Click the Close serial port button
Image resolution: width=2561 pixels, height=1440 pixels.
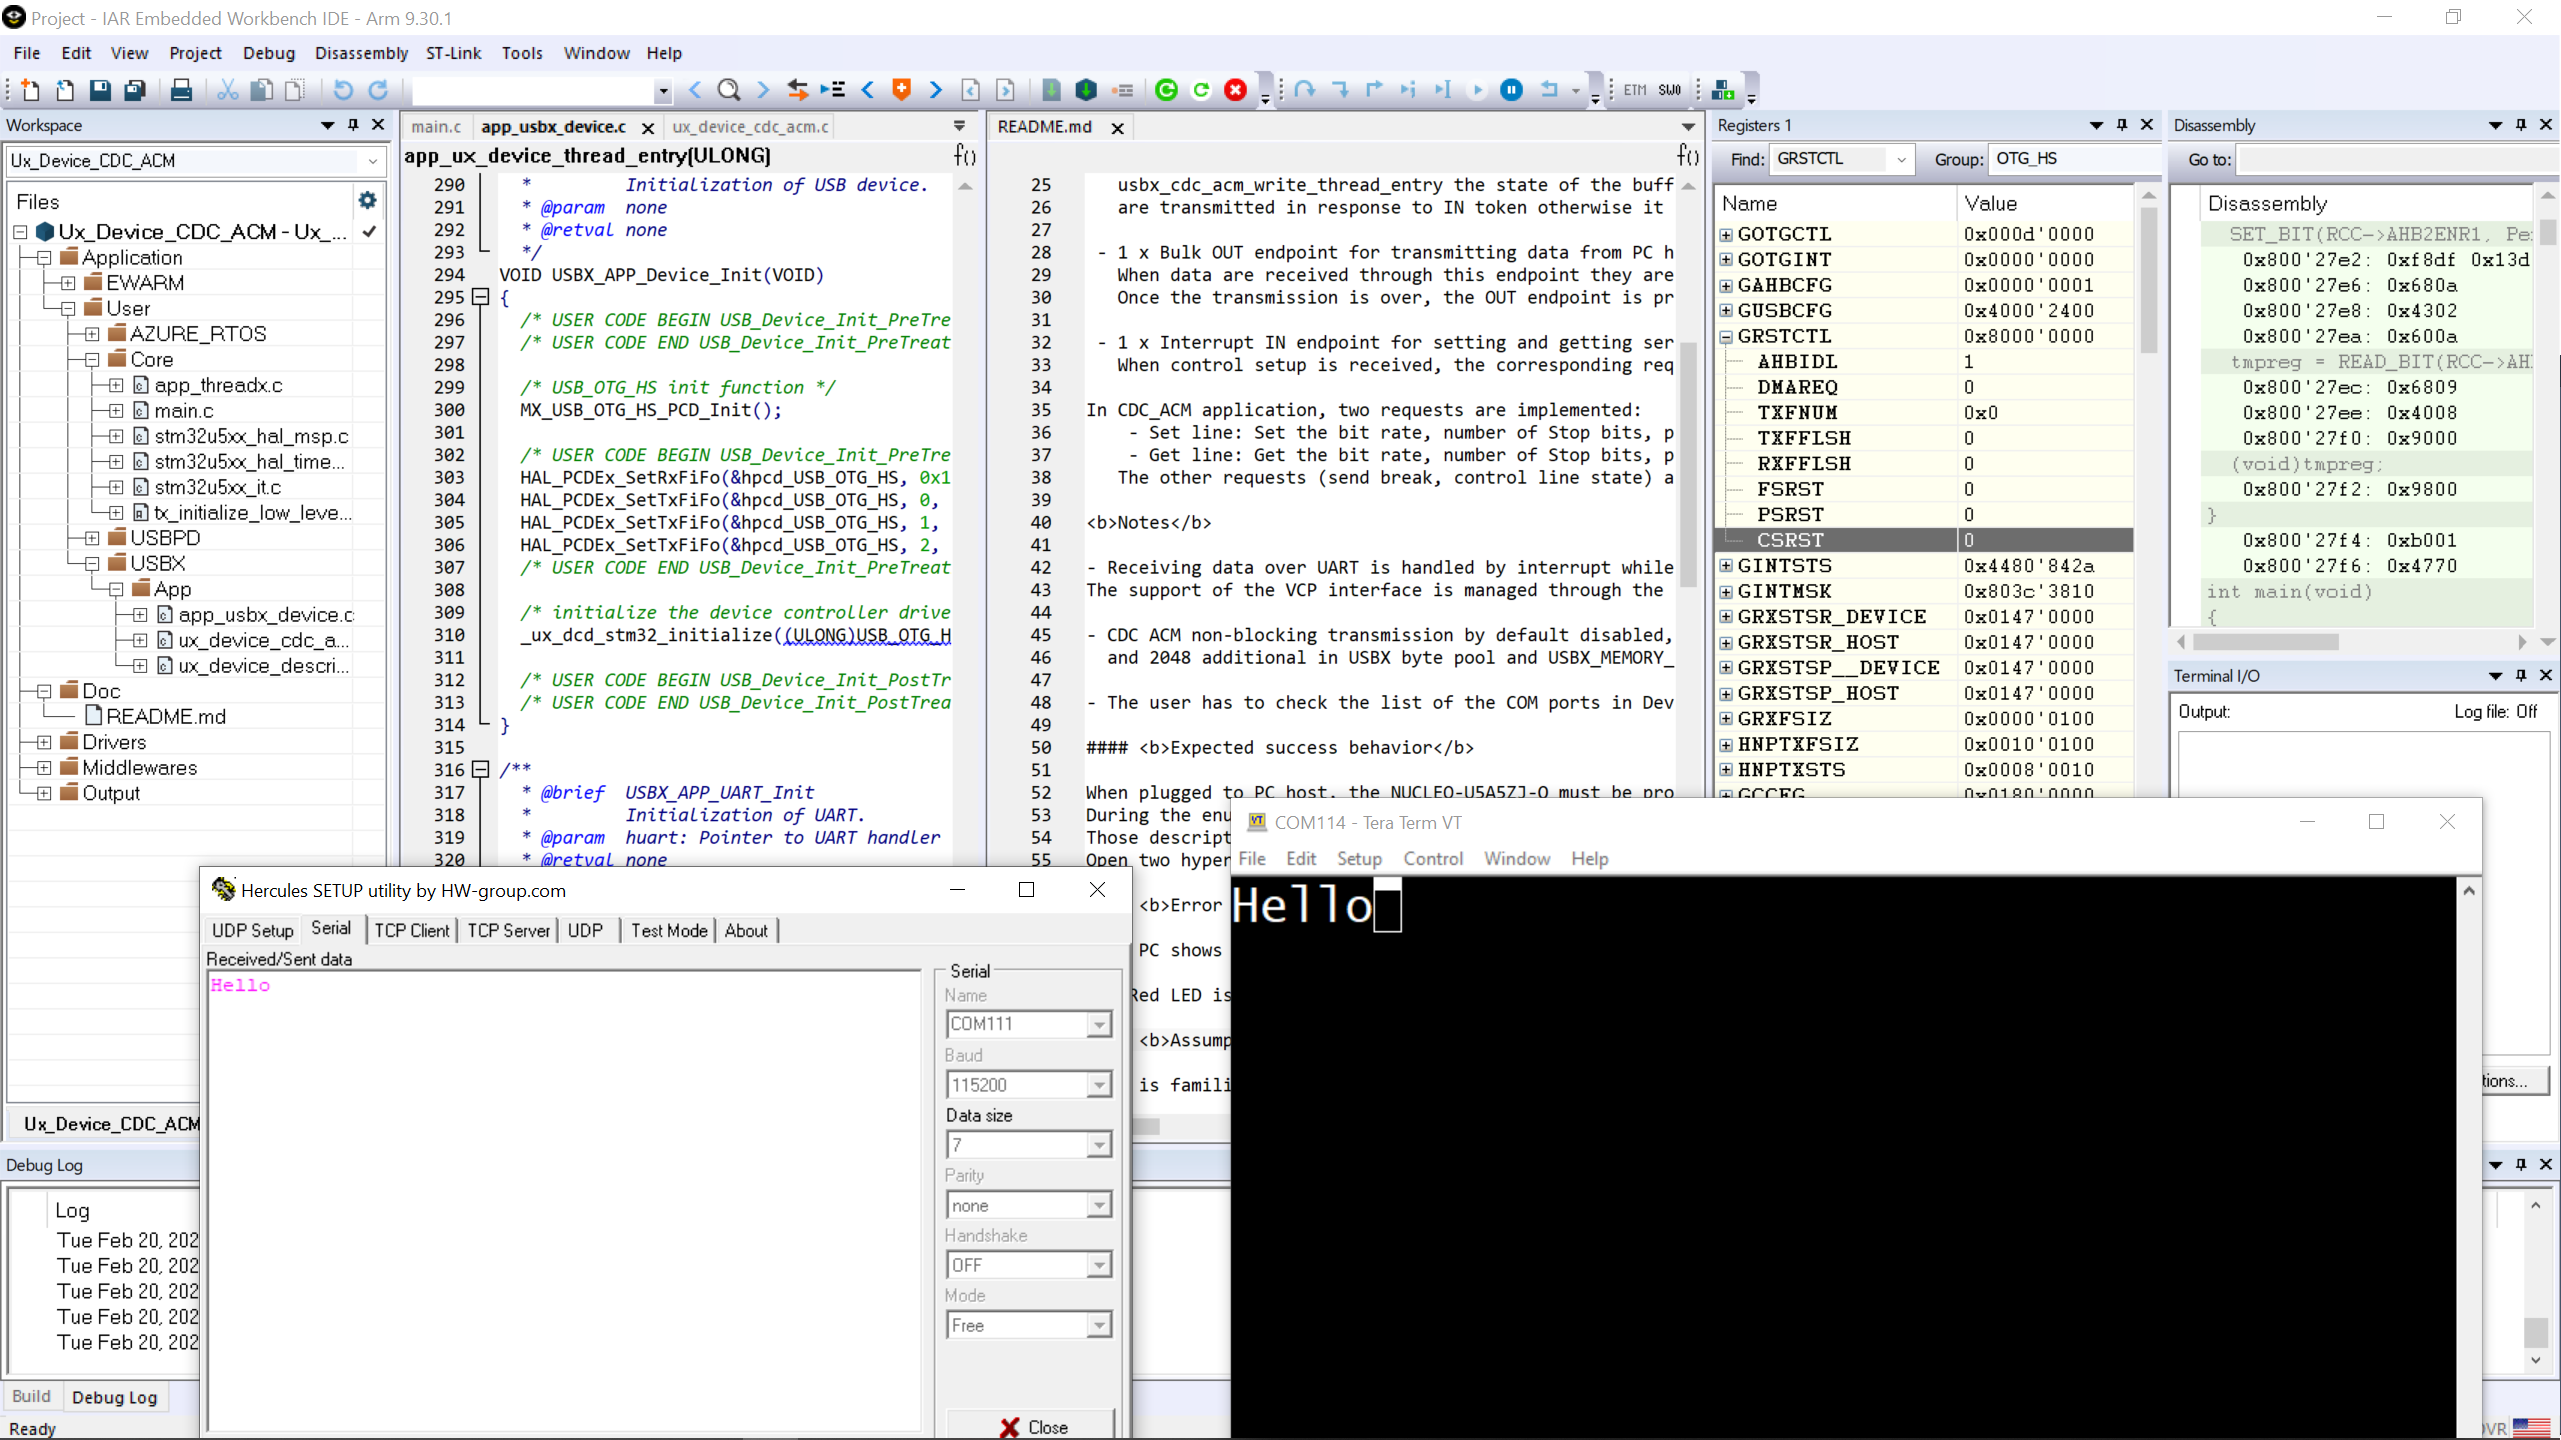tap(1033, 1427)
